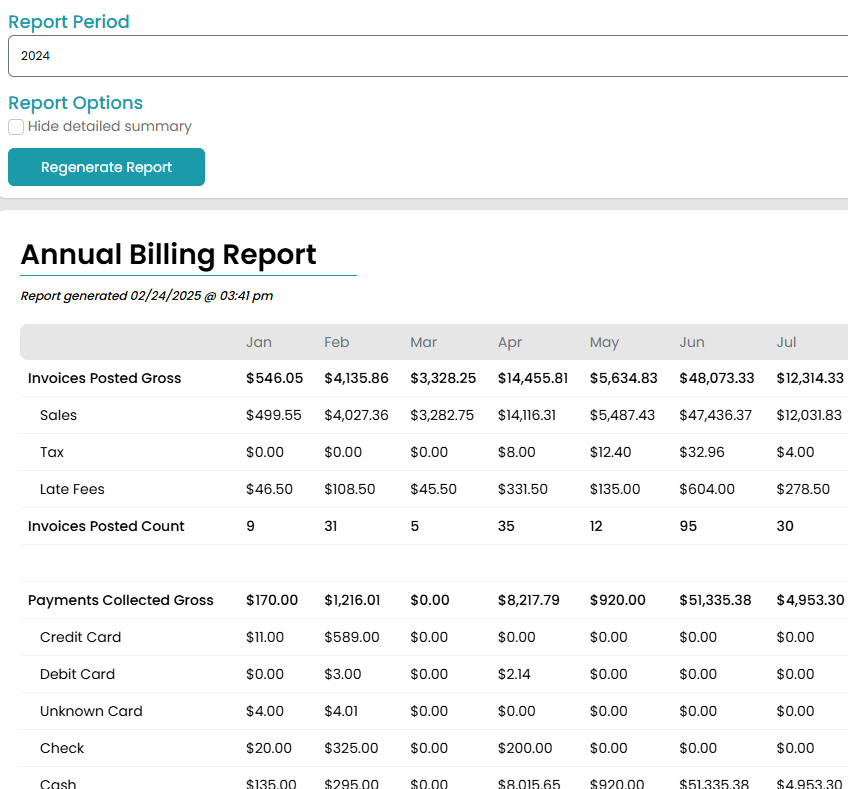
Task: Click the Check row label
Action: click(x=62, y=748)
